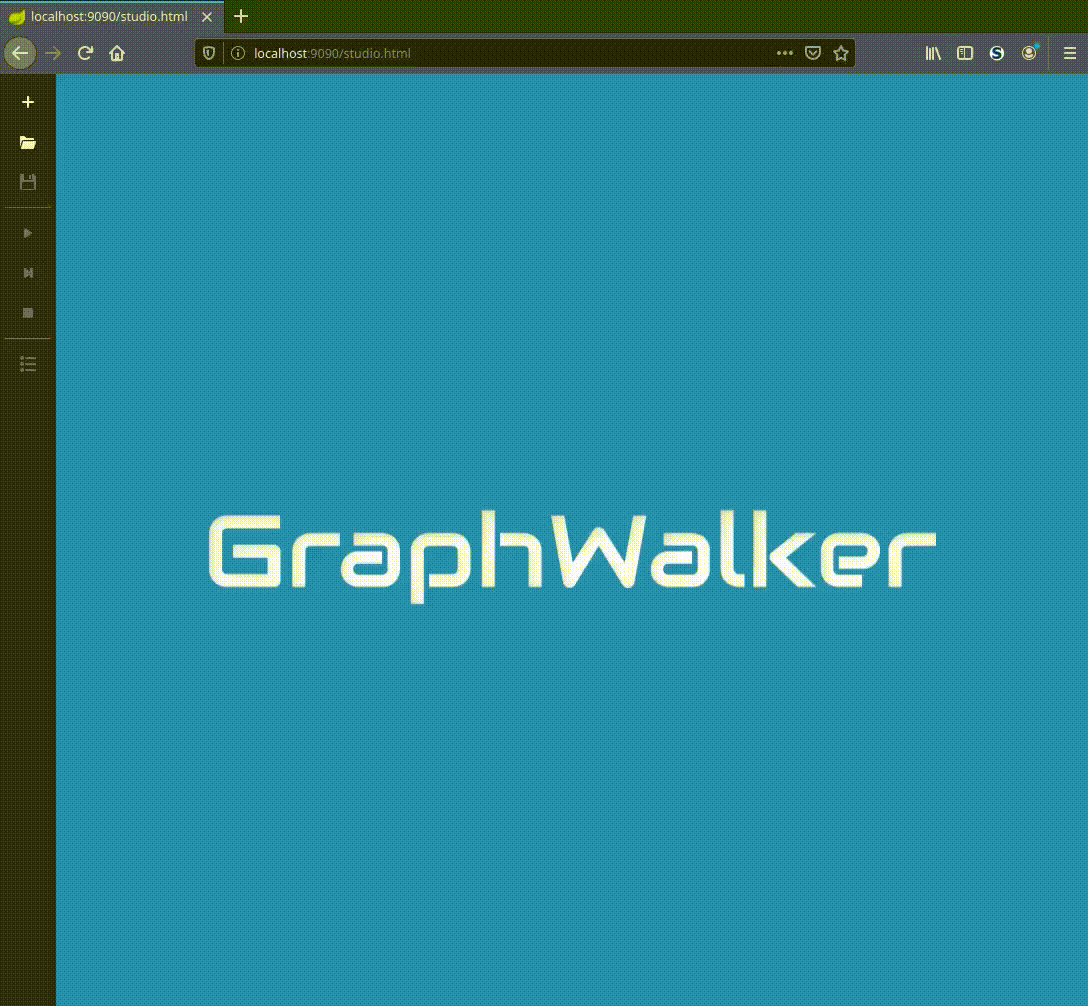The image size is (1088, 1006).
Task: Click the save floppy disk icon
Action: (28, 182)
